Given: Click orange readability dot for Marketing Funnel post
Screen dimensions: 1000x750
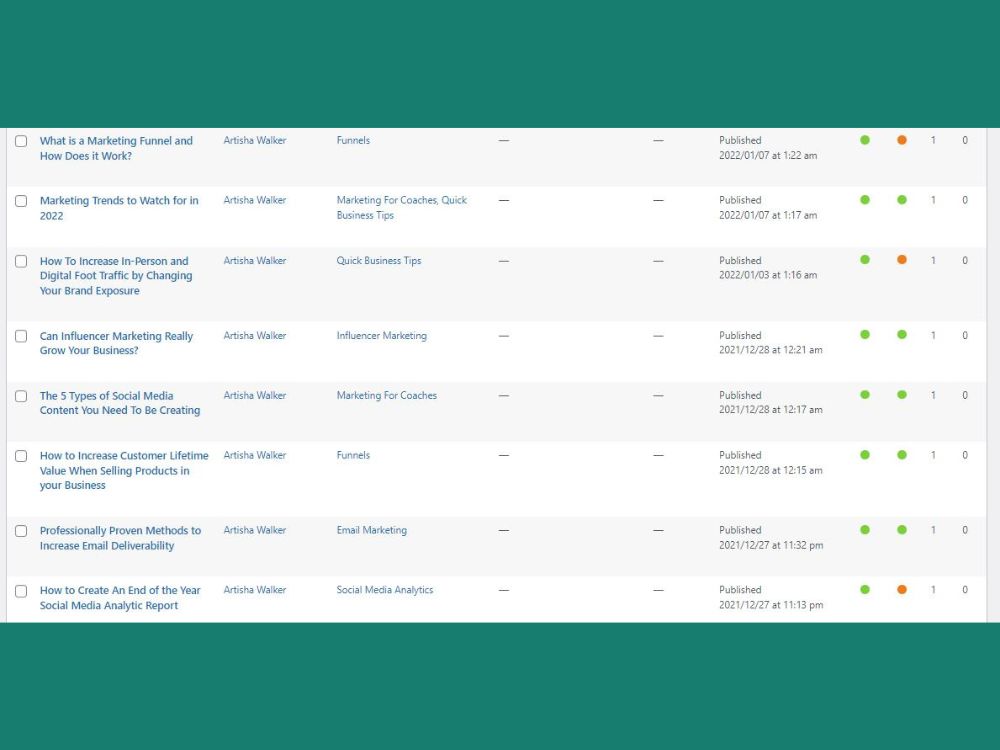Looking at the screenshot, I should pyautogui.click(x=902, y=140).
